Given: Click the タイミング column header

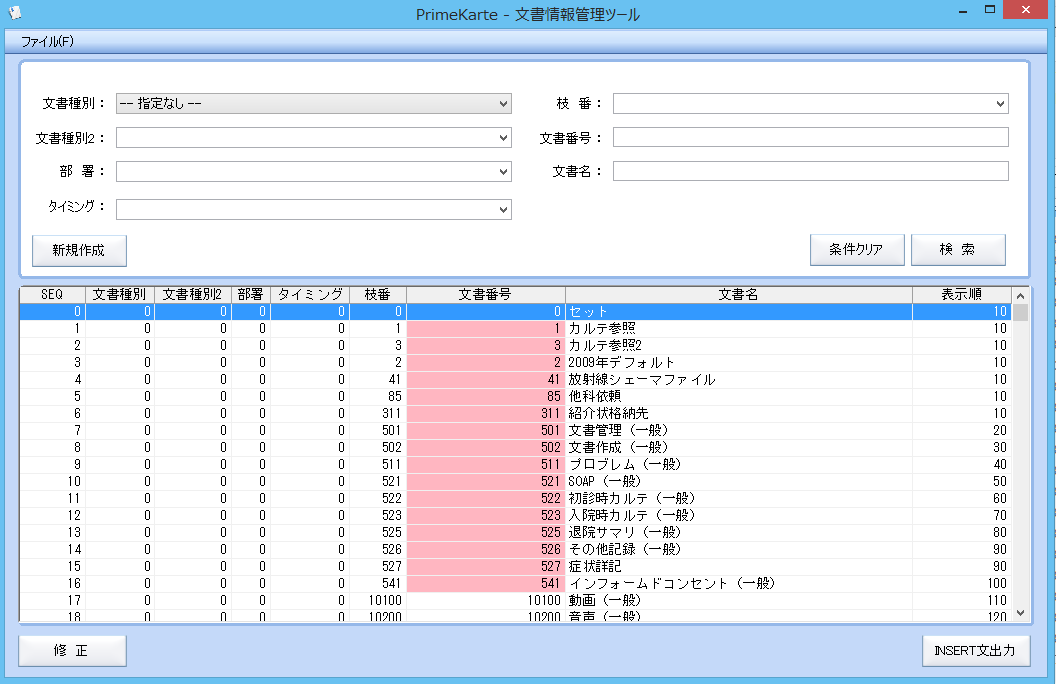Looking at the screenshot, I should click(x=310, y=295).
